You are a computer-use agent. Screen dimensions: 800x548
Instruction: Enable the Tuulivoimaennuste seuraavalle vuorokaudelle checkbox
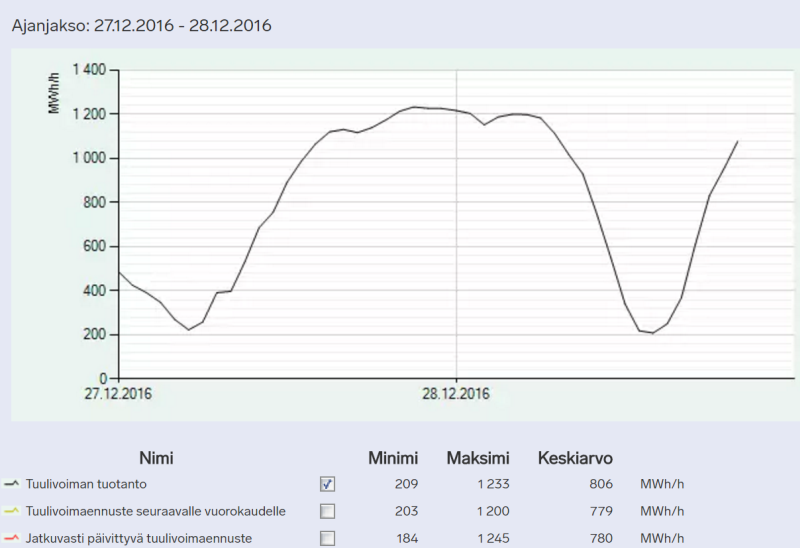(328, 511)
